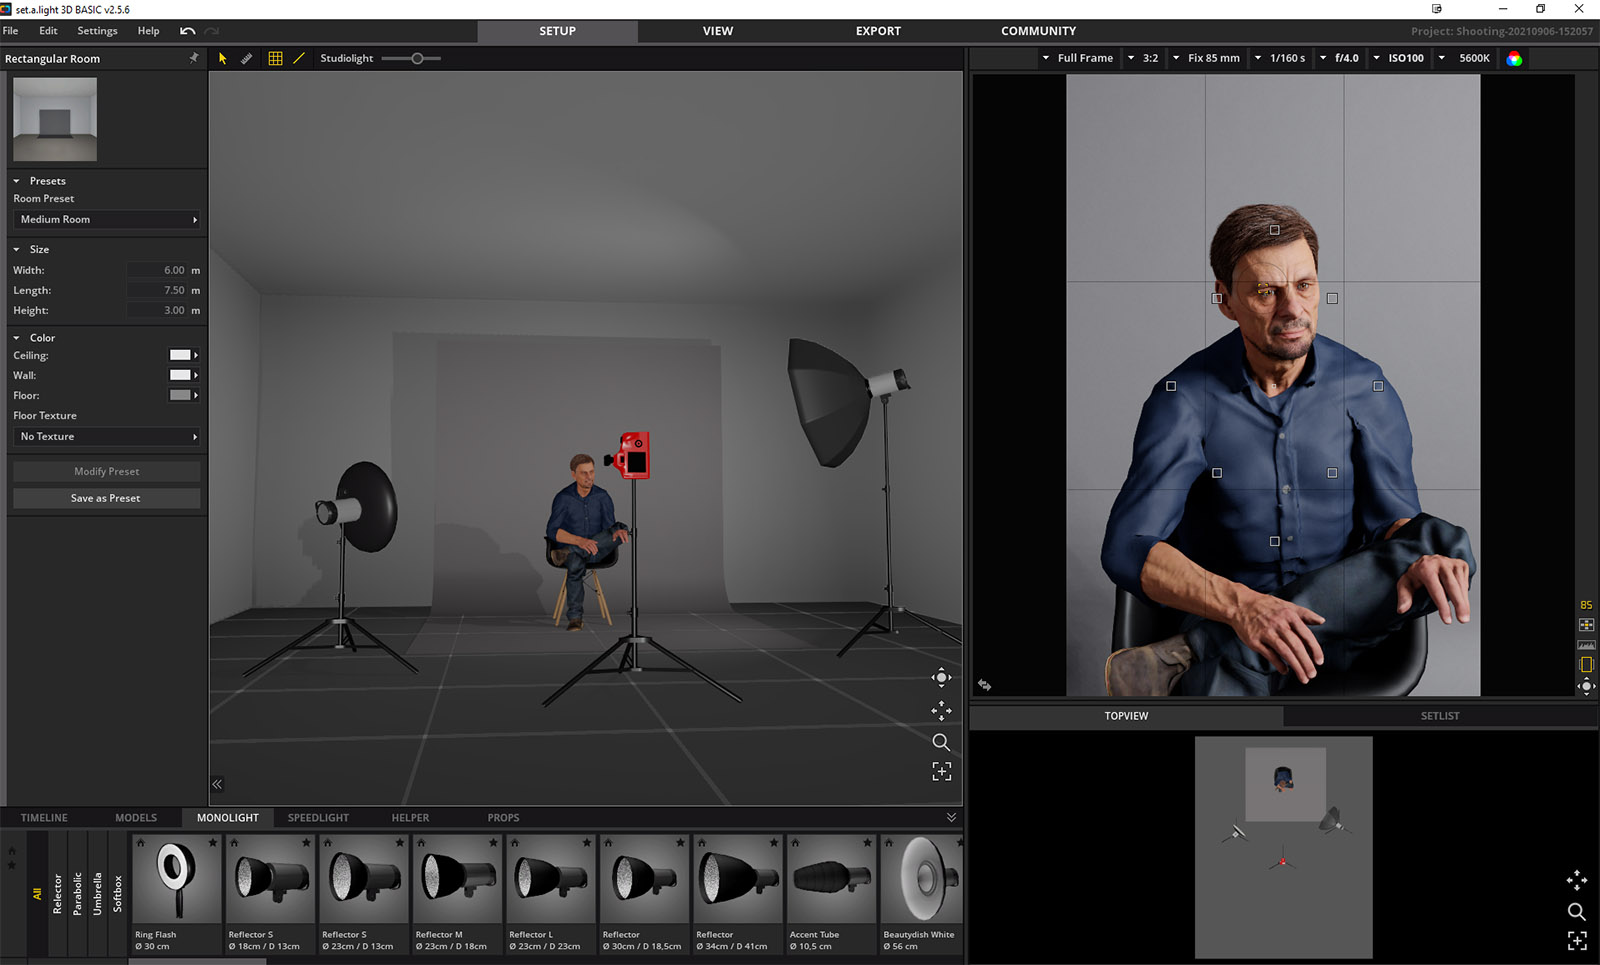Click the pin icon on Rectangular Room panel
This screenshot has width=1600, height=965.
pyautogui.click(x=193, y=59)
